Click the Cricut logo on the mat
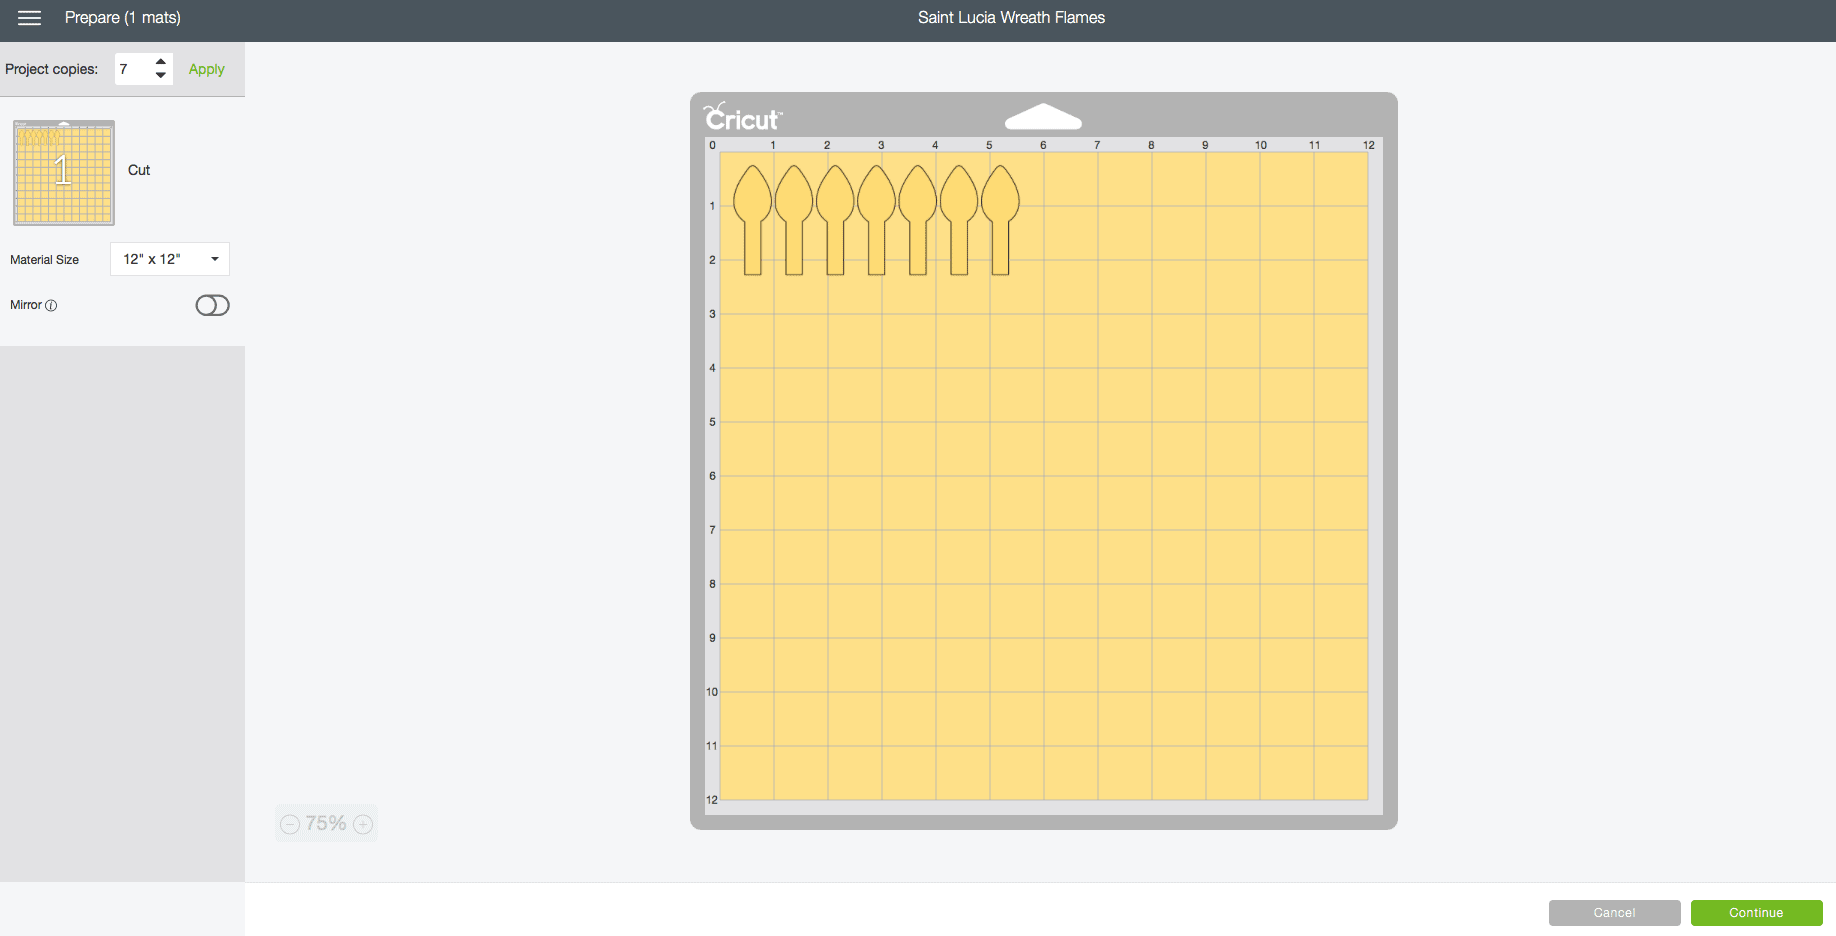 [x=742, y=118]
